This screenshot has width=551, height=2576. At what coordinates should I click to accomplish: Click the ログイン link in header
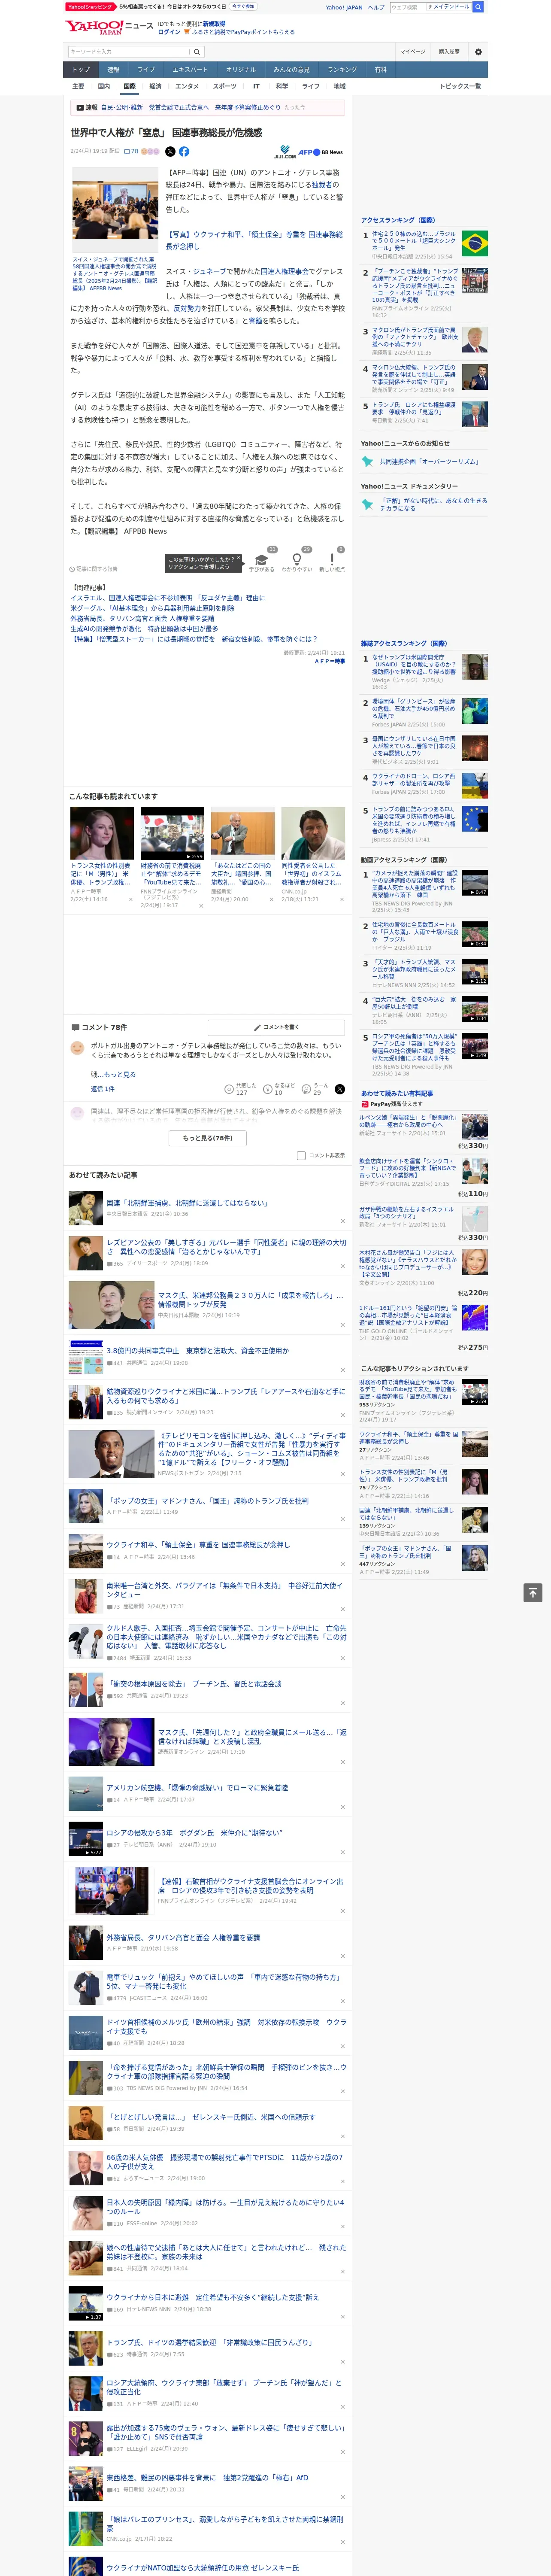pyautogui.click(x=169, y=32)
